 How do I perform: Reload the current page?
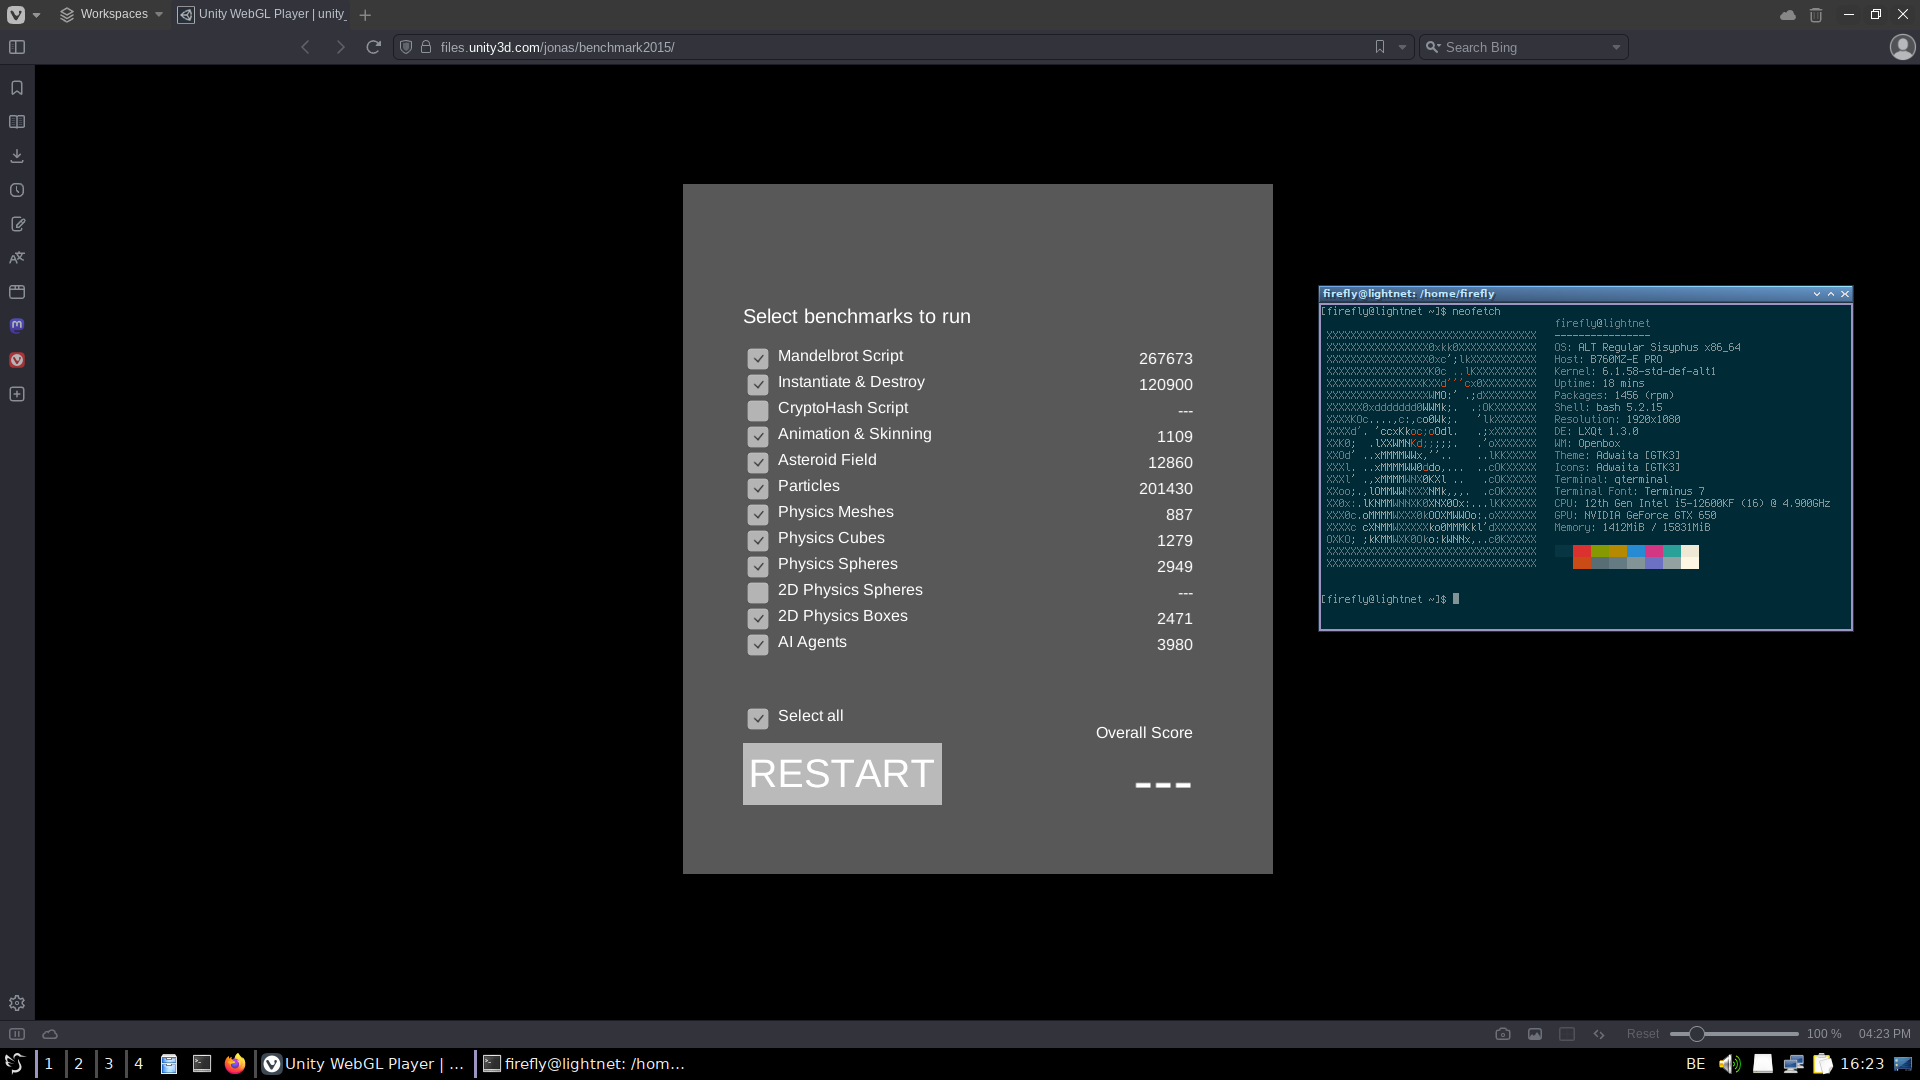coord(374,47)
